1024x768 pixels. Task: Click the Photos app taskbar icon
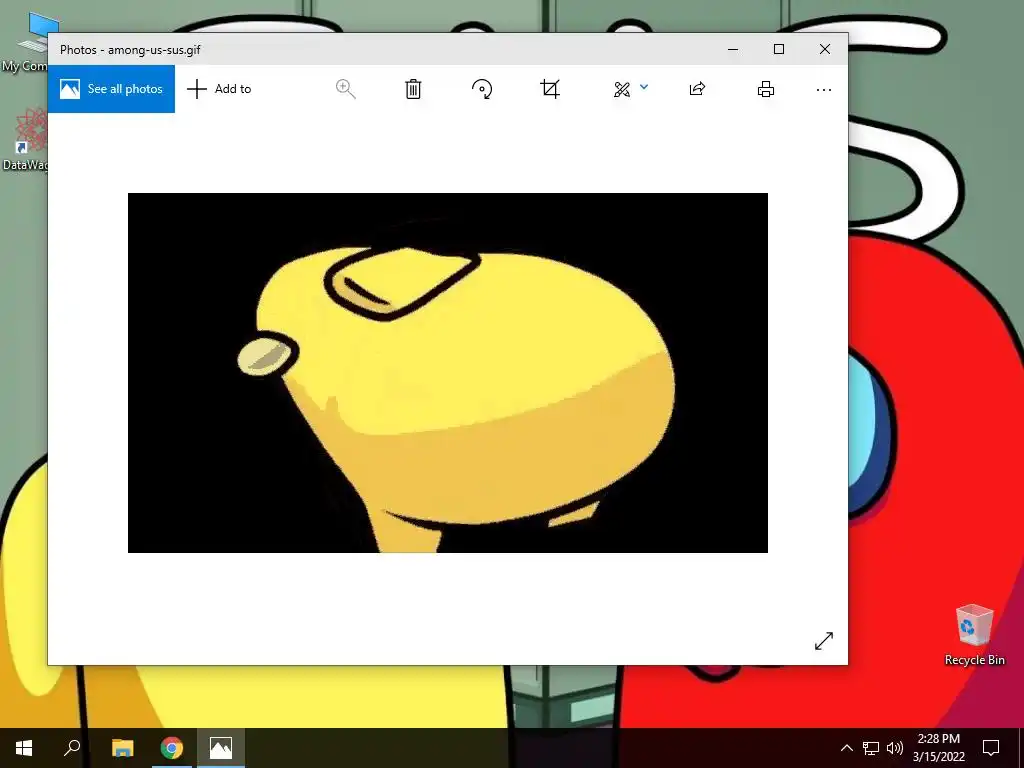point(221,748)
